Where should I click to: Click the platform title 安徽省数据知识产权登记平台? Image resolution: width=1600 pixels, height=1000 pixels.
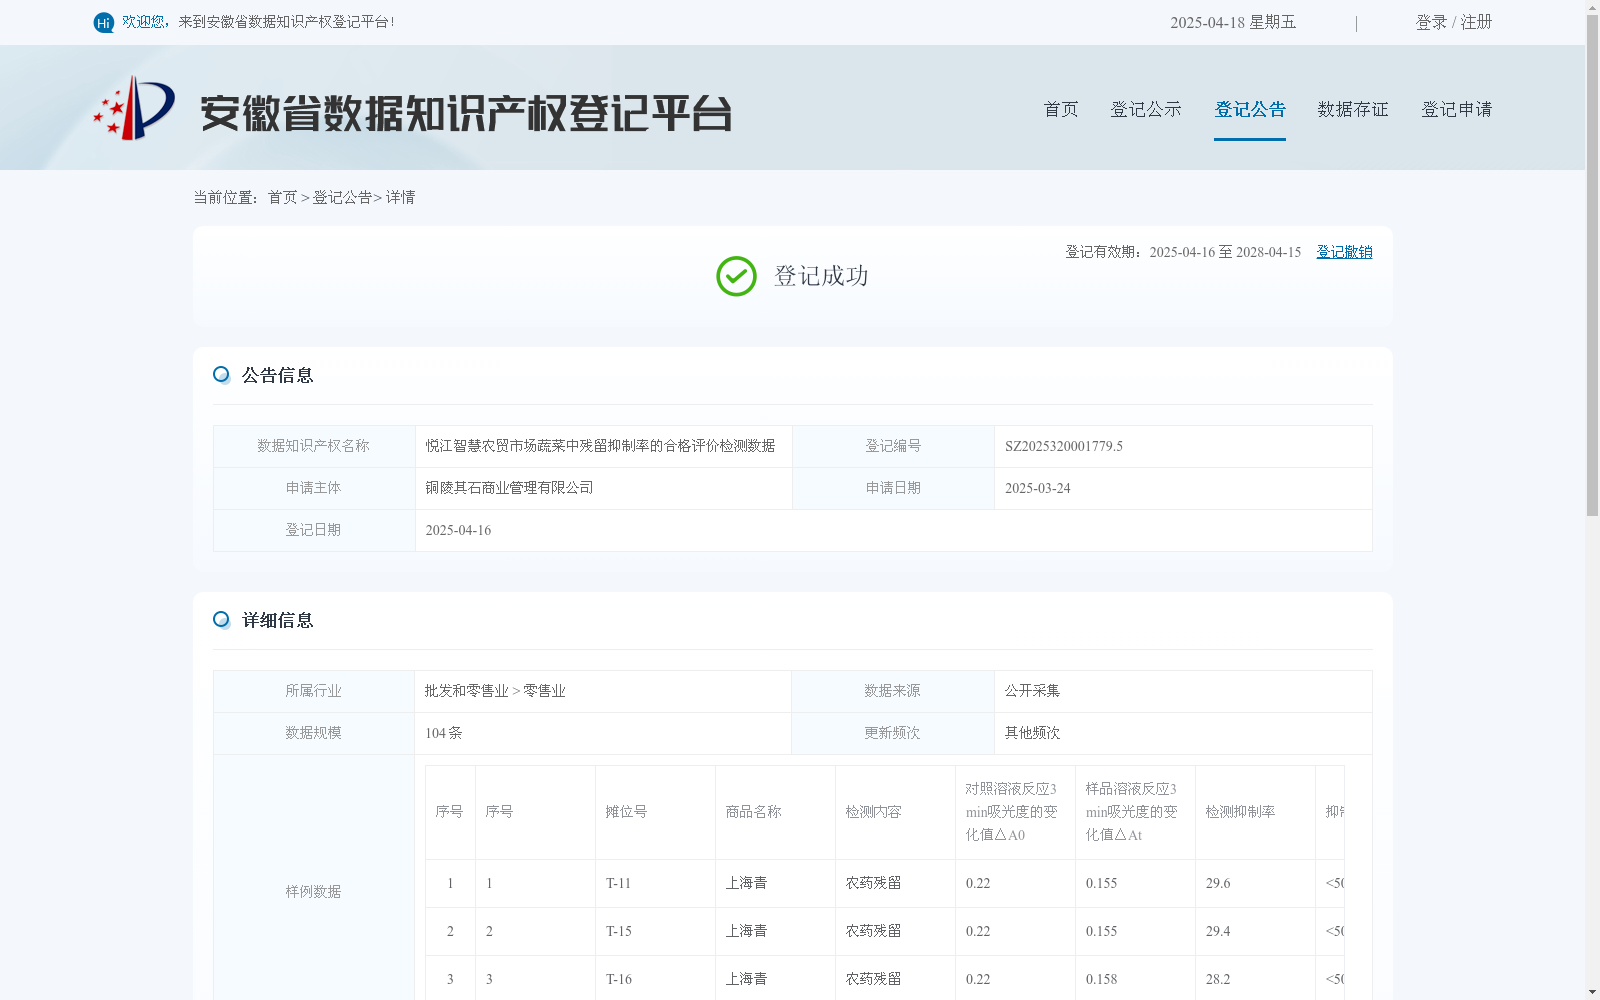pyautogui.click(x=466, y=113)
